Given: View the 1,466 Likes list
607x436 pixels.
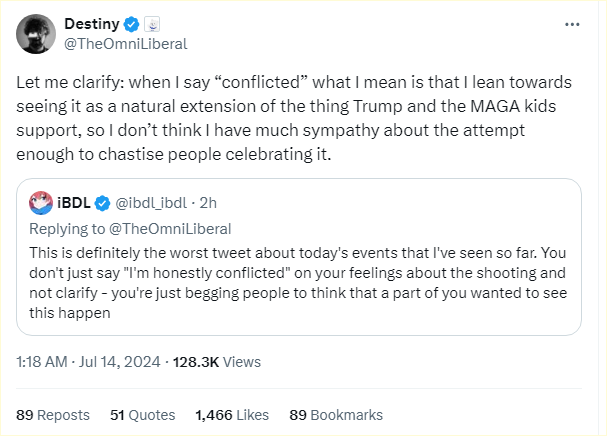Looking at the screenshot, I should 233,414.
